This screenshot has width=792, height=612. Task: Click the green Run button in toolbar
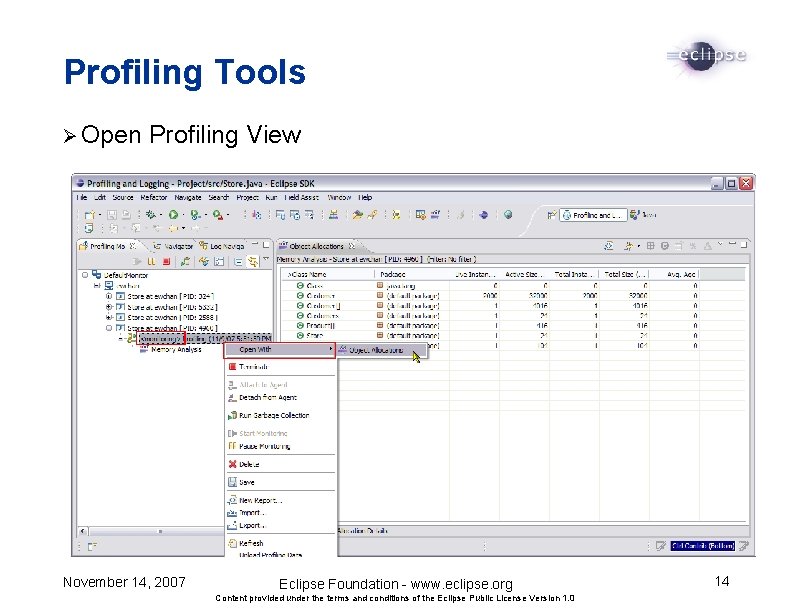173,215
